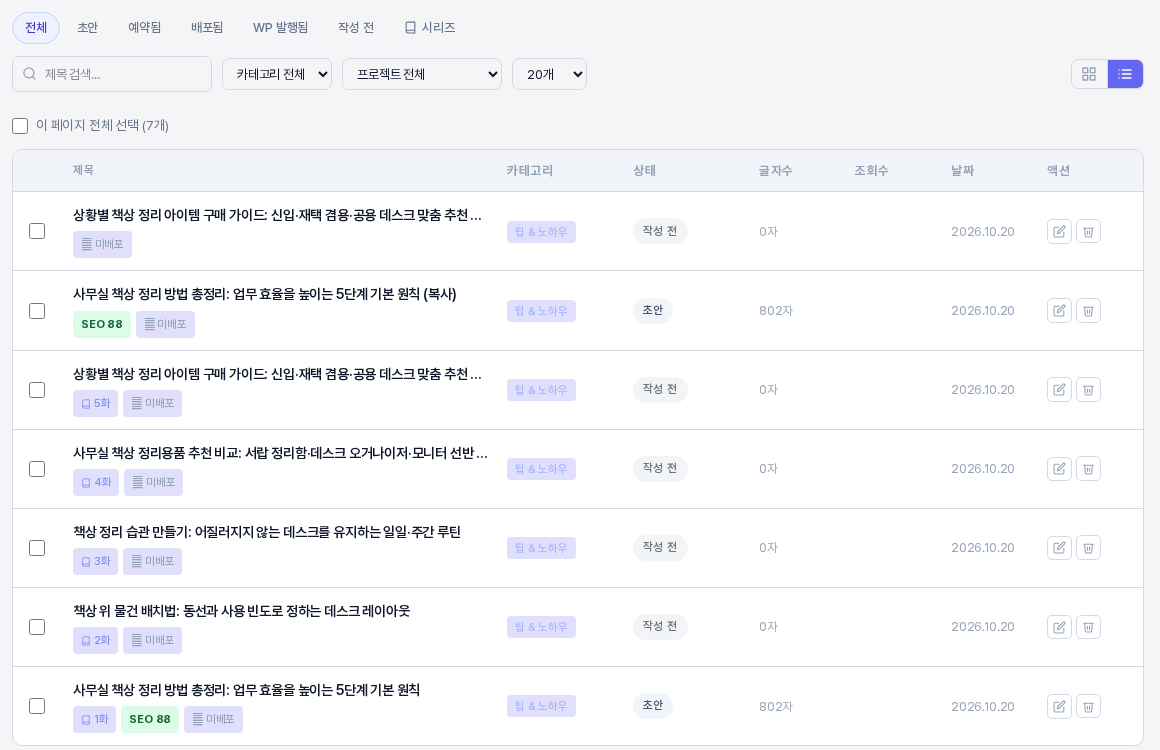Switch to list view layout
Image resolution: width=1160 pixels, height=750 pixels.
(x=1125, y=74)
